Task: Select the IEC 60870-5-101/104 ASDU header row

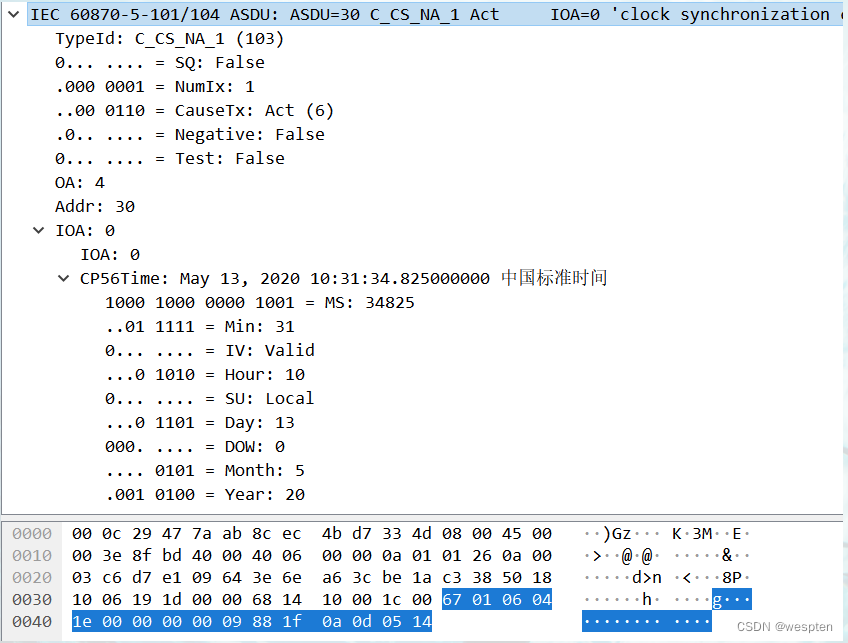Action: coord(435,15)
